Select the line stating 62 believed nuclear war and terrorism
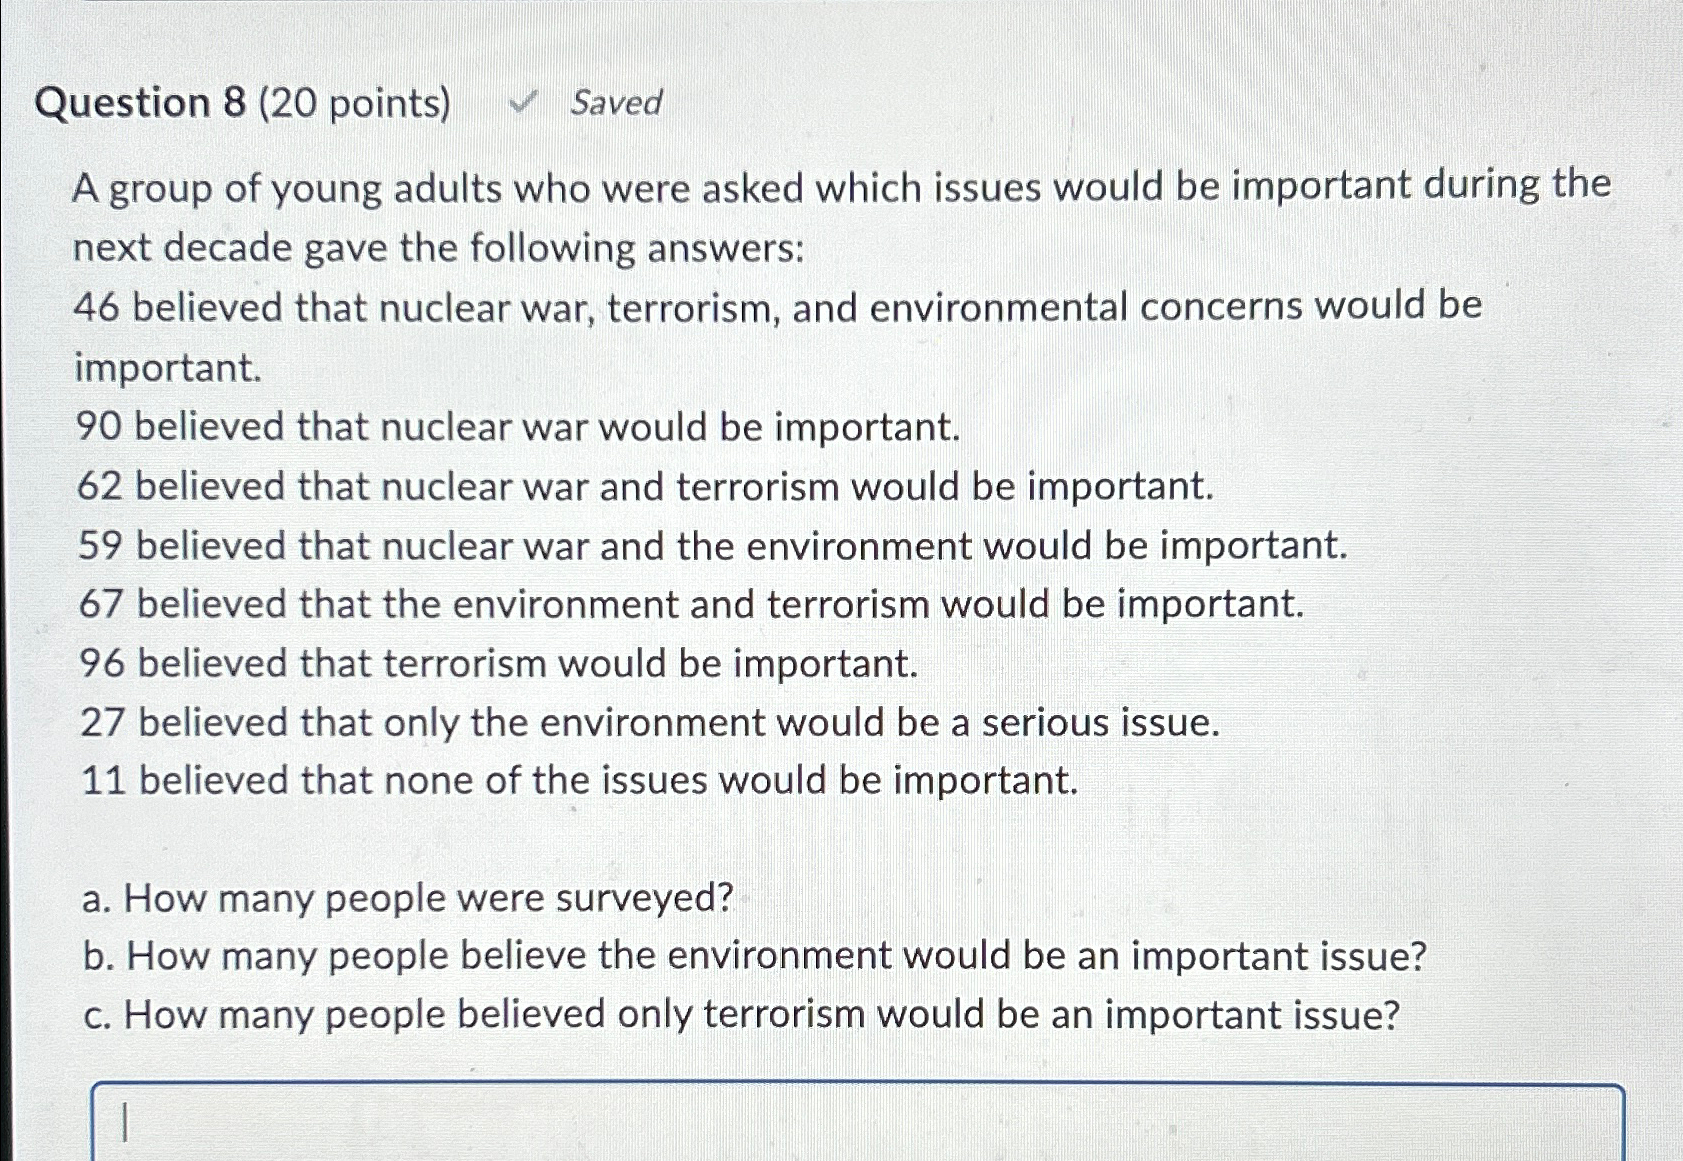1683x1161 pixels. pyautogui.click(x=645, y=485)
